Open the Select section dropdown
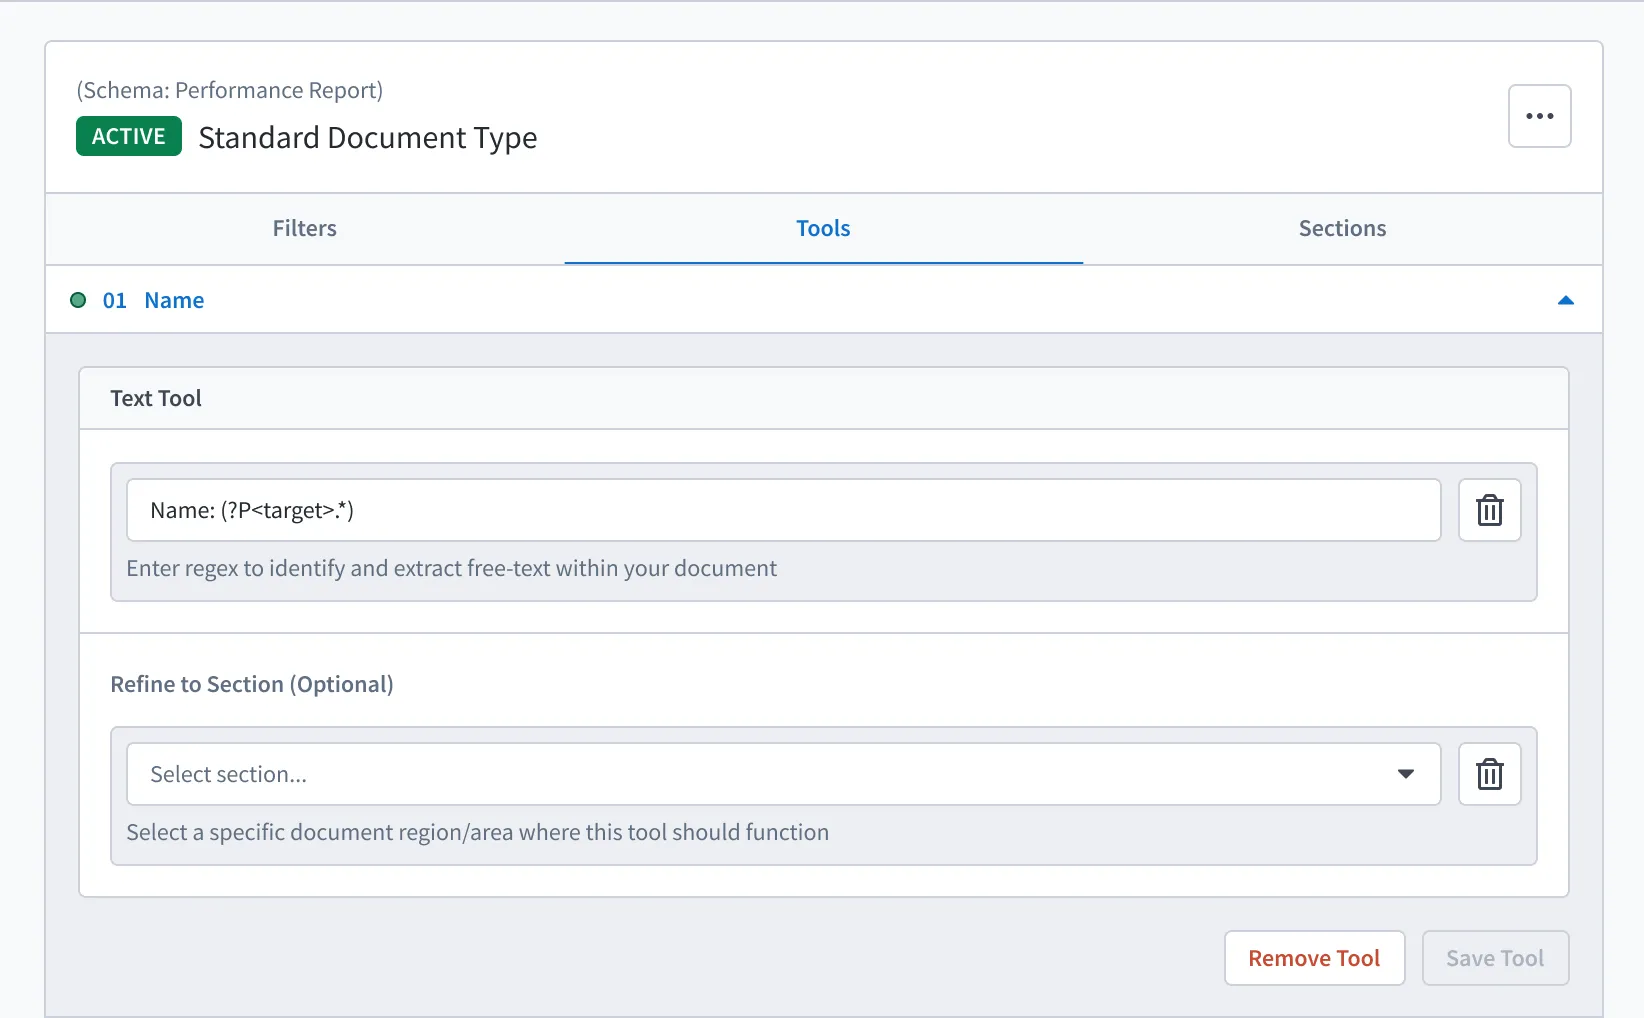Image resolution: width=1644 pixels, height=1018 pixels. click(x=783, y=774)
